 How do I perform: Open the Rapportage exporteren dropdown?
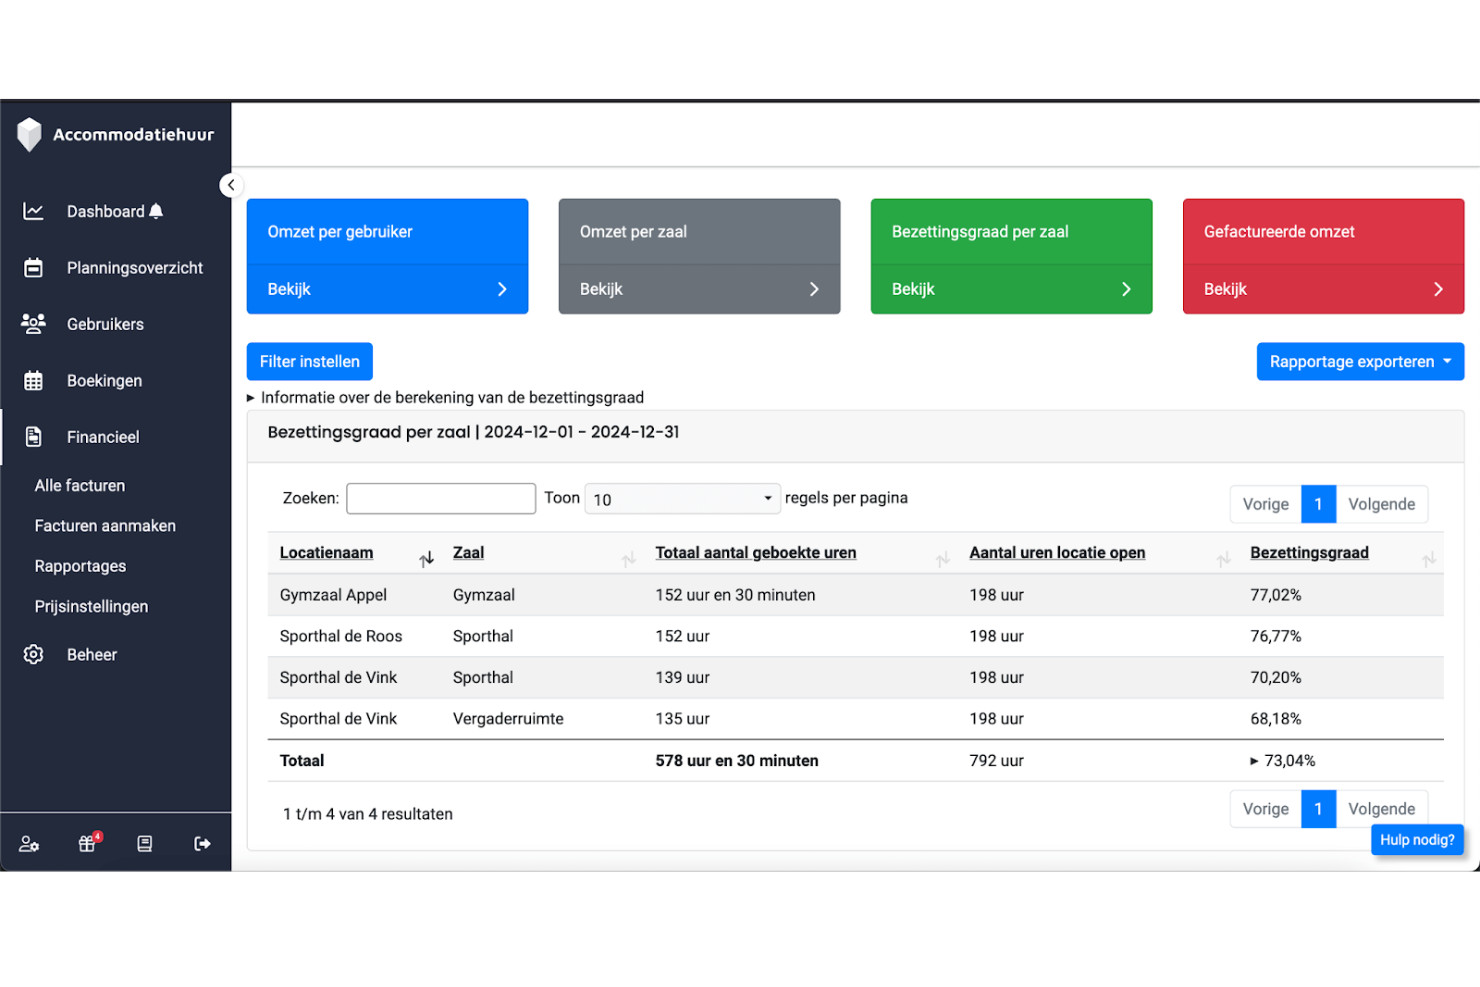coord(1360,361)
